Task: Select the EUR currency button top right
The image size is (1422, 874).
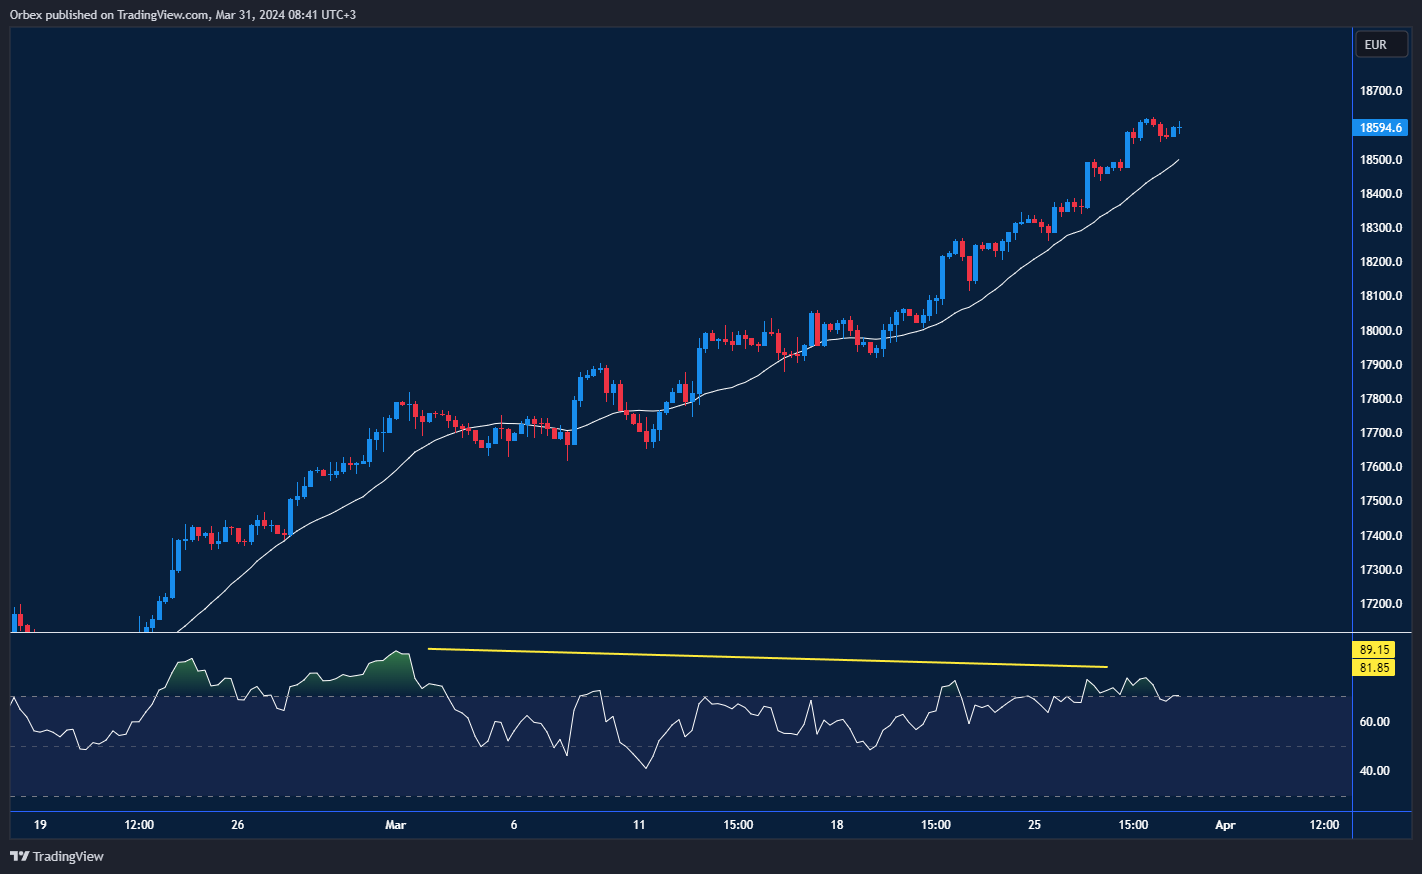Action: tap(1380, 44)
